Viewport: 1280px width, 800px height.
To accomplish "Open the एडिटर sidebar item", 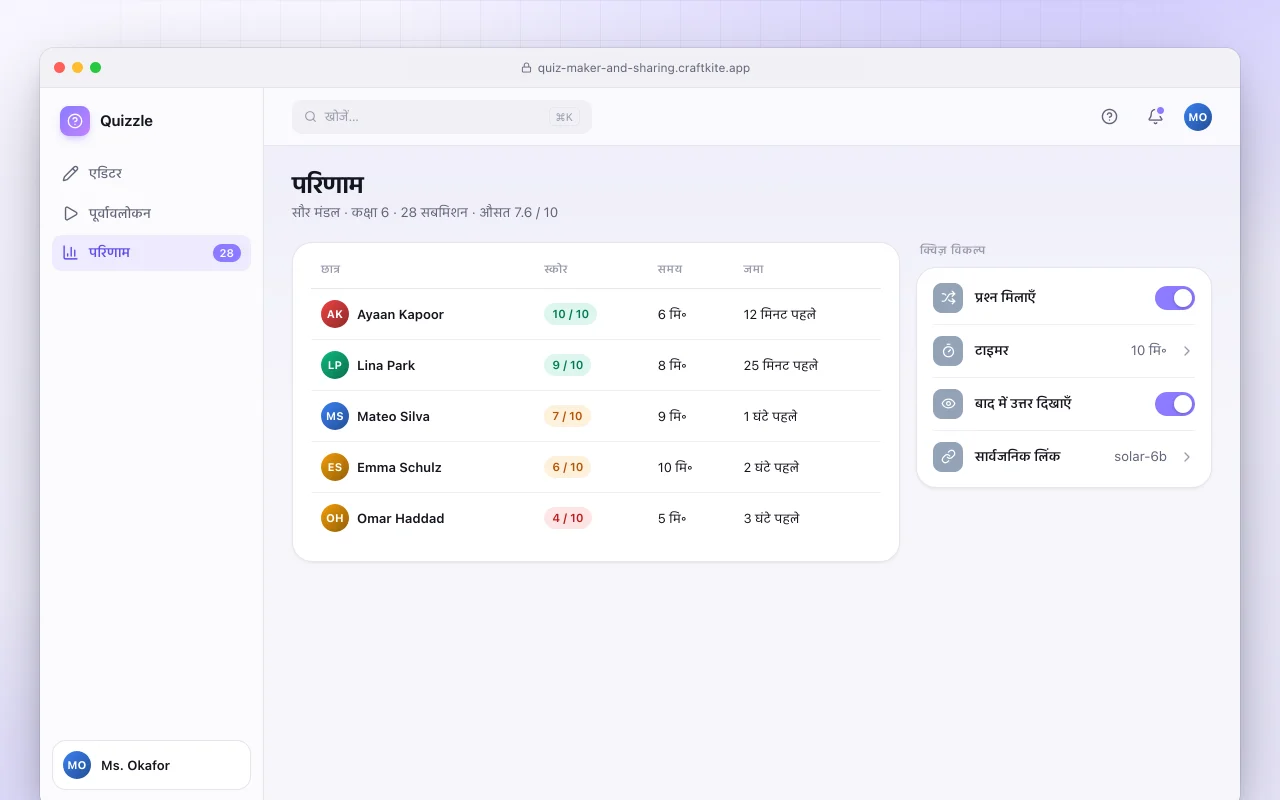I will tap(151, 174).
